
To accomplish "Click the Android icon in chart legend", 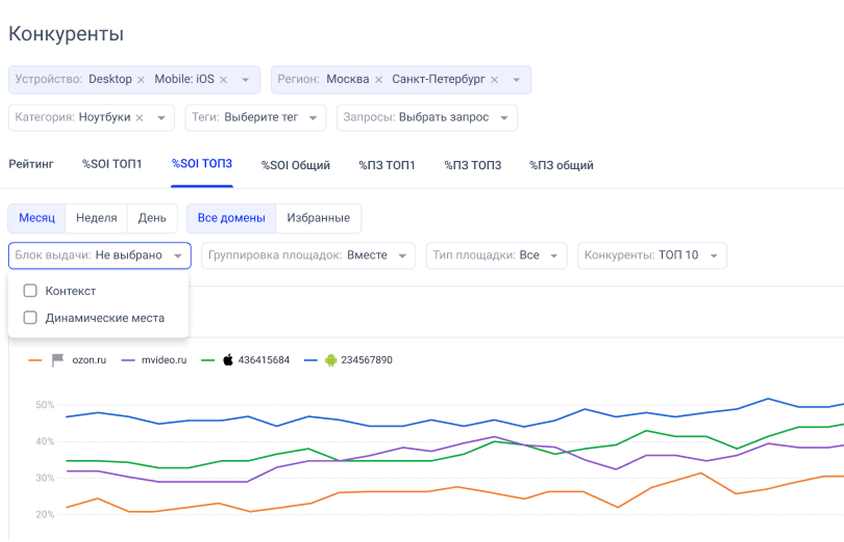I will [331, 360].
